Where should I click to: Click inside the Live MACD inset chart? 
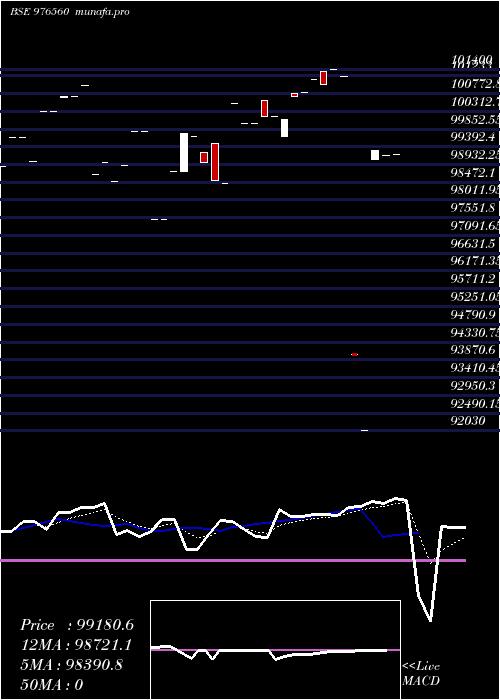click(x=275, y=650)
